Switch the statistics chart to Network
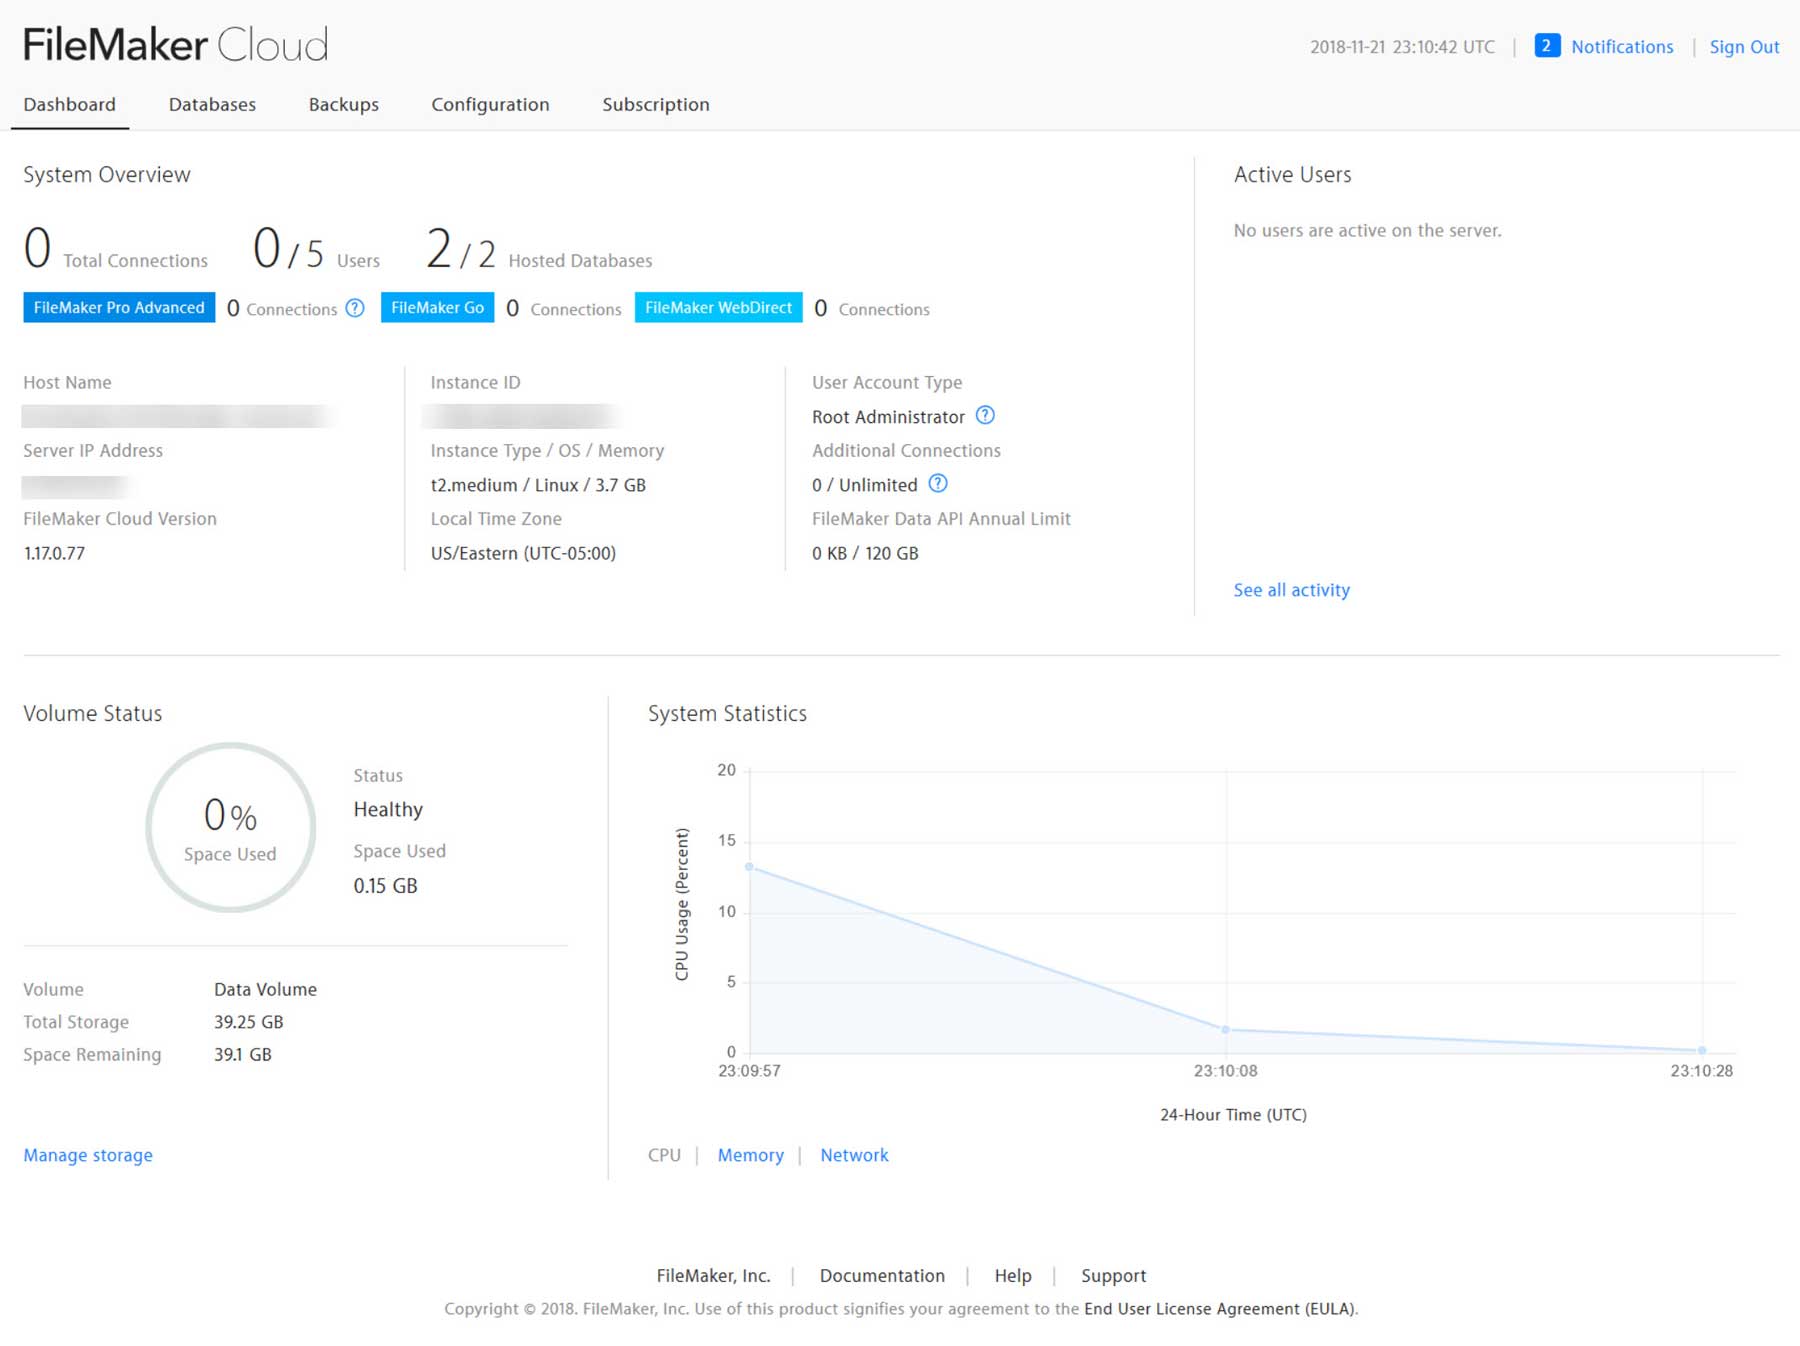 pos(854,1155)
